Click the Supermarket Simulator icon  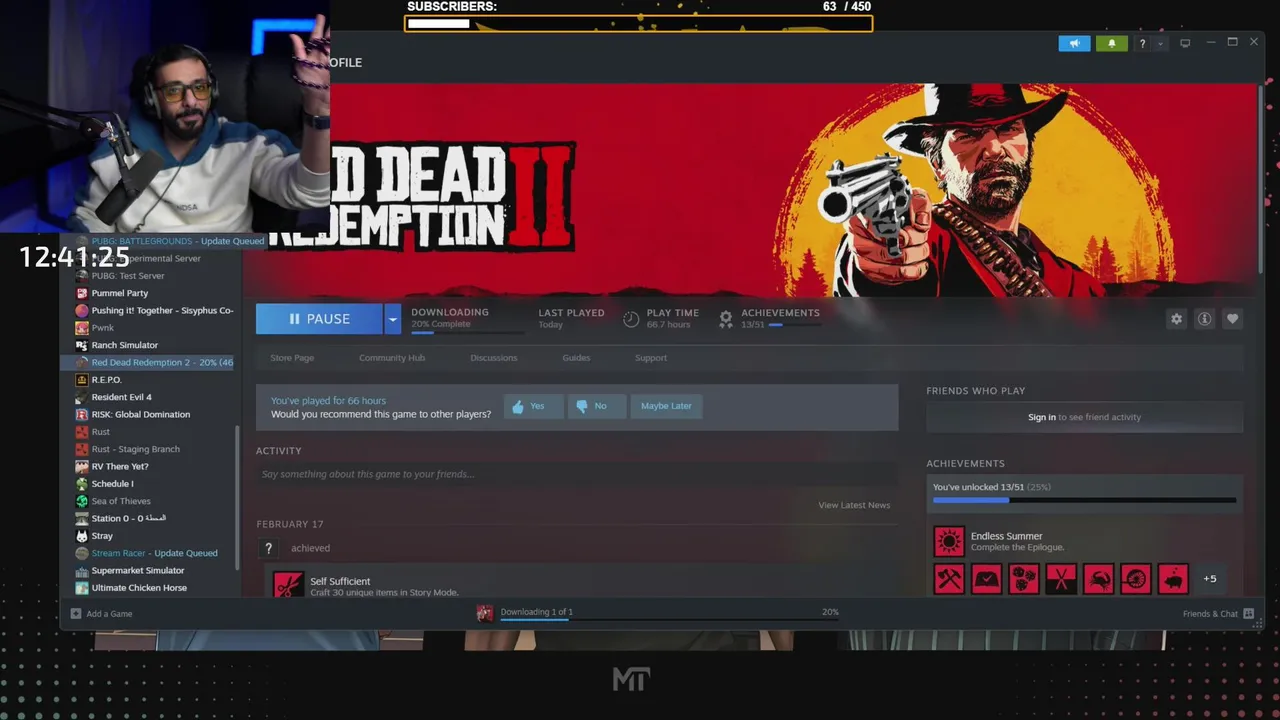pyautogui.click(x=82, y=570)
